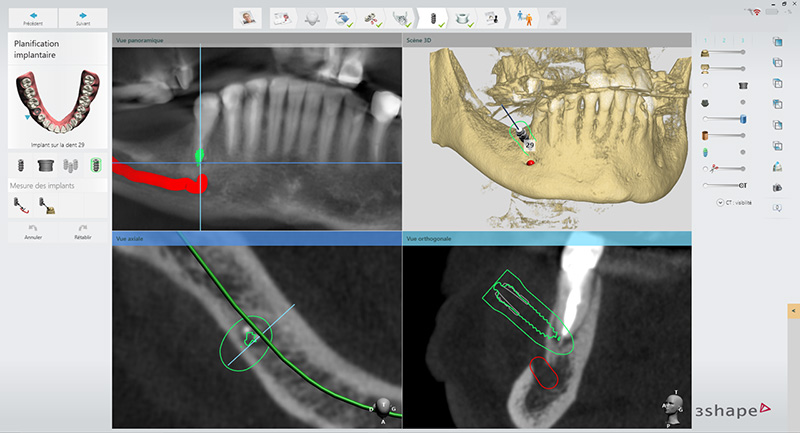
Task: Click Annuler to undo last action
Action: (x=32, y=232)
